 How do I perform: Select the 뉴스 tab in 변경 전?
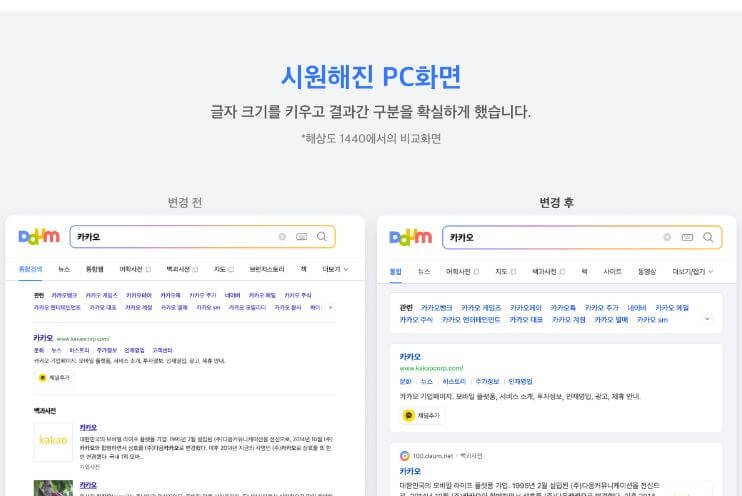pos(64,269)
